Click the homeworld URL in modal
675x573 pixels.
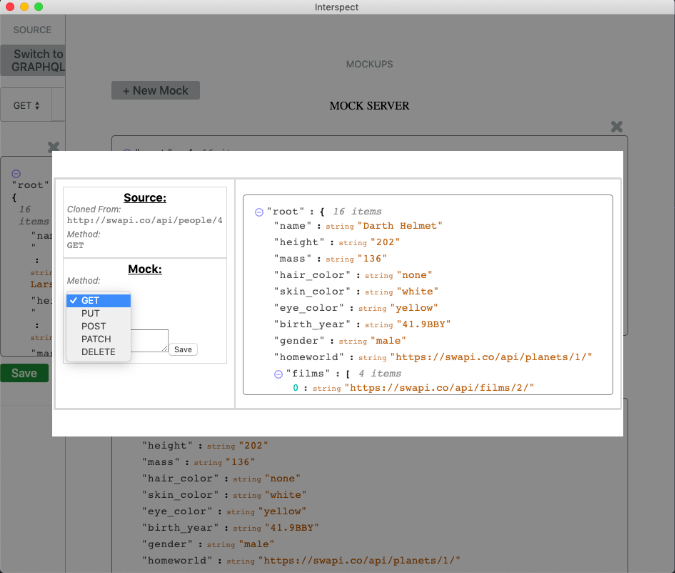tap(491, 357)
